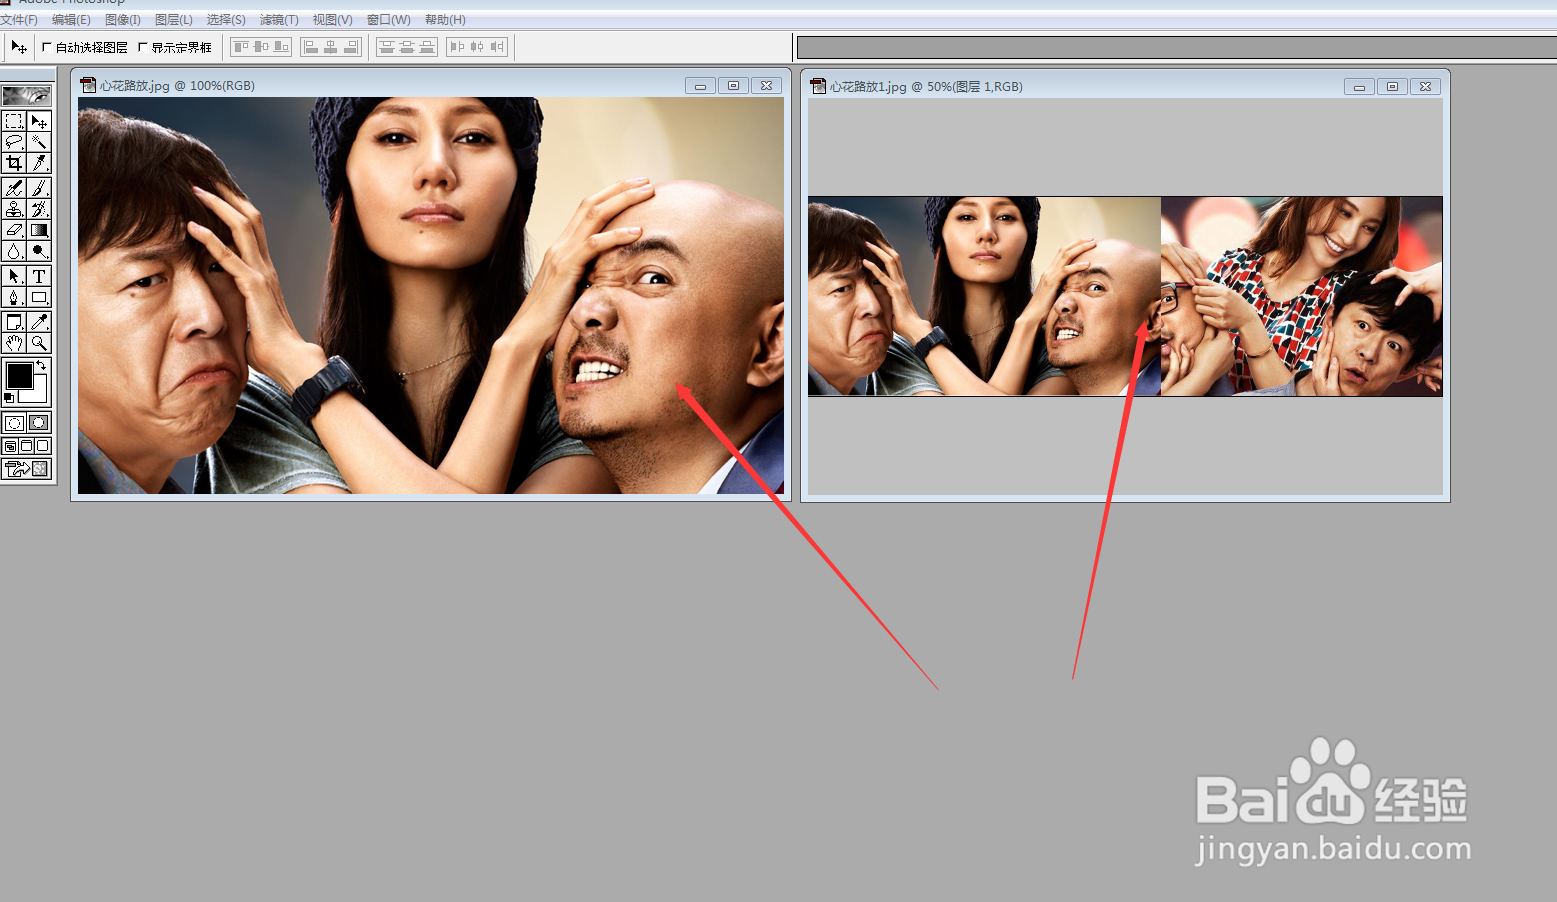Open the 图层(L) menu
The height and width of the screenshot is (902, 1557).
tap(174, 20)
